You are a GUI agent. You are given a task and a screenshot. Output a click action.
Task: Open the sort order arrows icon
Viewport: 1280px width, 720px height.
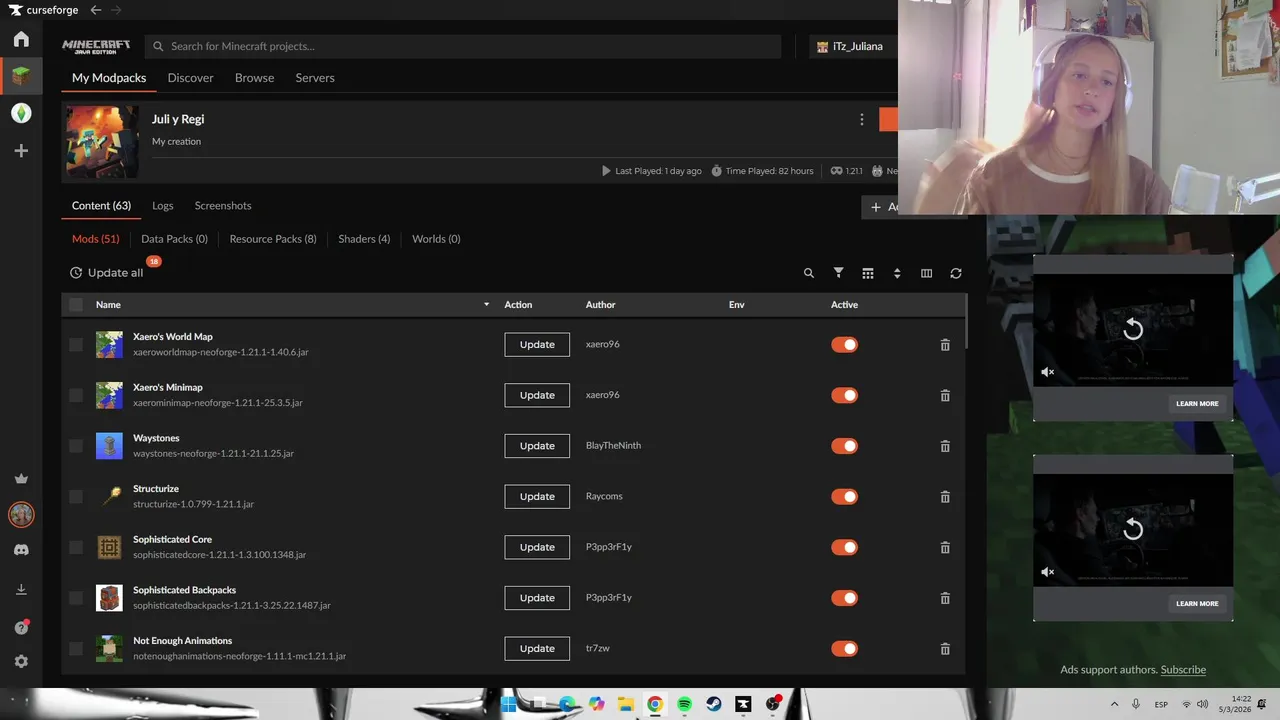pyautogui.click(x=897, y=273)
